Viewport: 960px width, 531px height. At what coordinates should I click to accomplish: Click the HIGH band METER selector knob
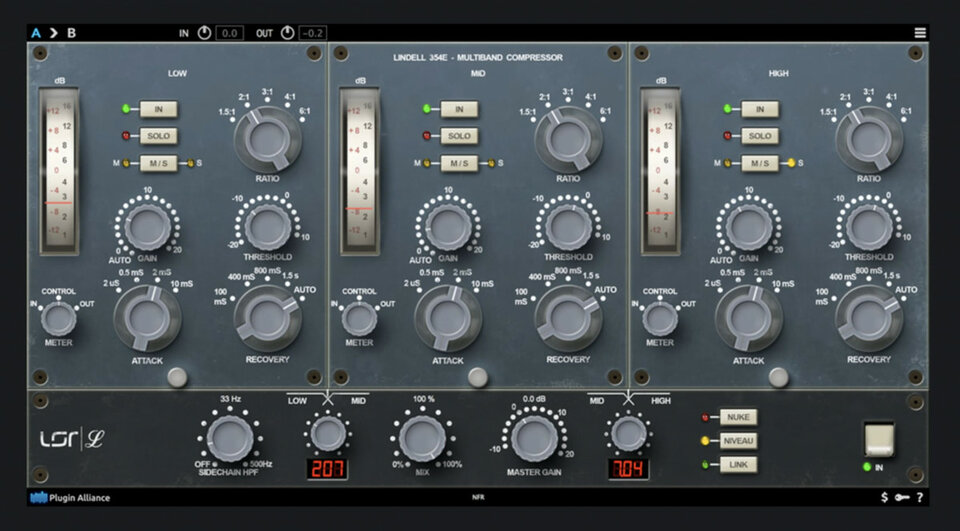660,319
